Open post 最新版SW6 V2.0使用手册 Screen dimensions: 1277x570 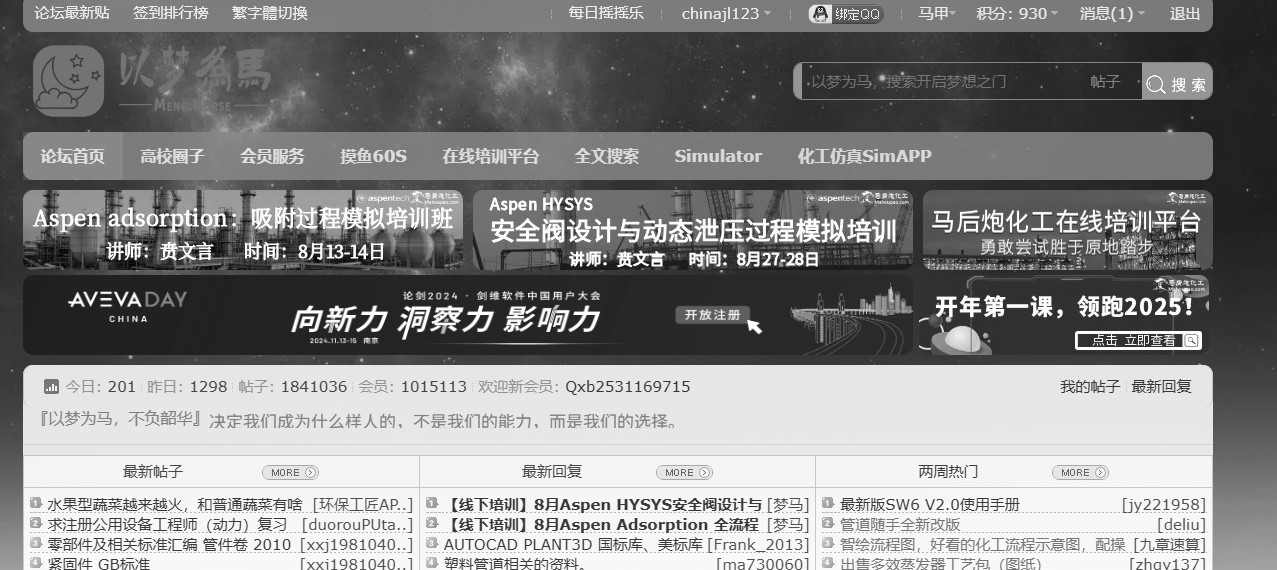(930, 505)
